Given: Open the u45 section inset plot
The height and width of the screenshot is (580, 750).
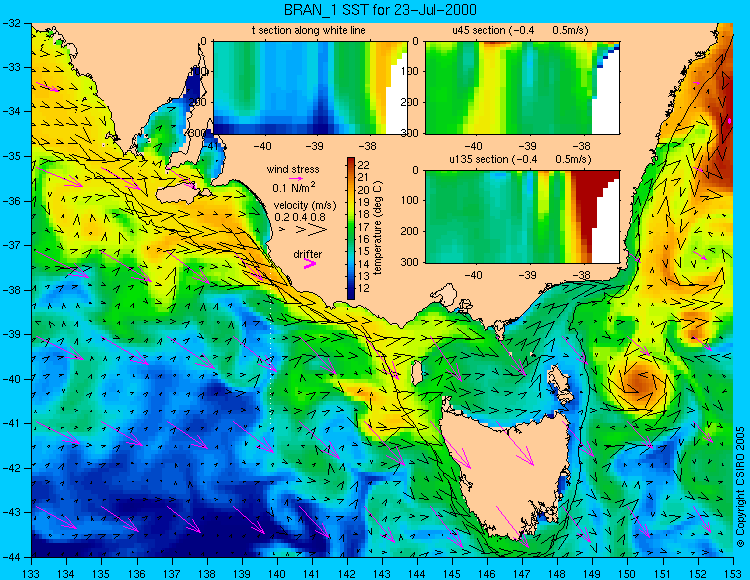Looking at the screenshot, I should (522, 88).
